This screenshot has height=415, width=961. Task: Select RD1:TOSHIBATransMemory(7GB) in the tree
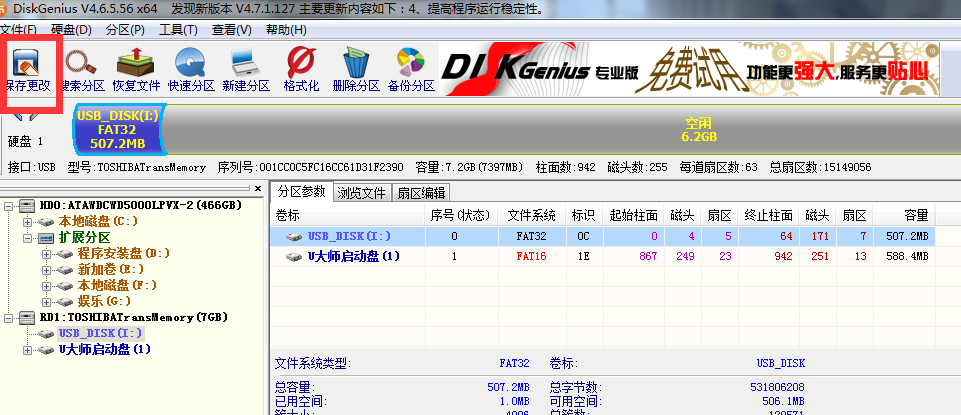[134, 318]
